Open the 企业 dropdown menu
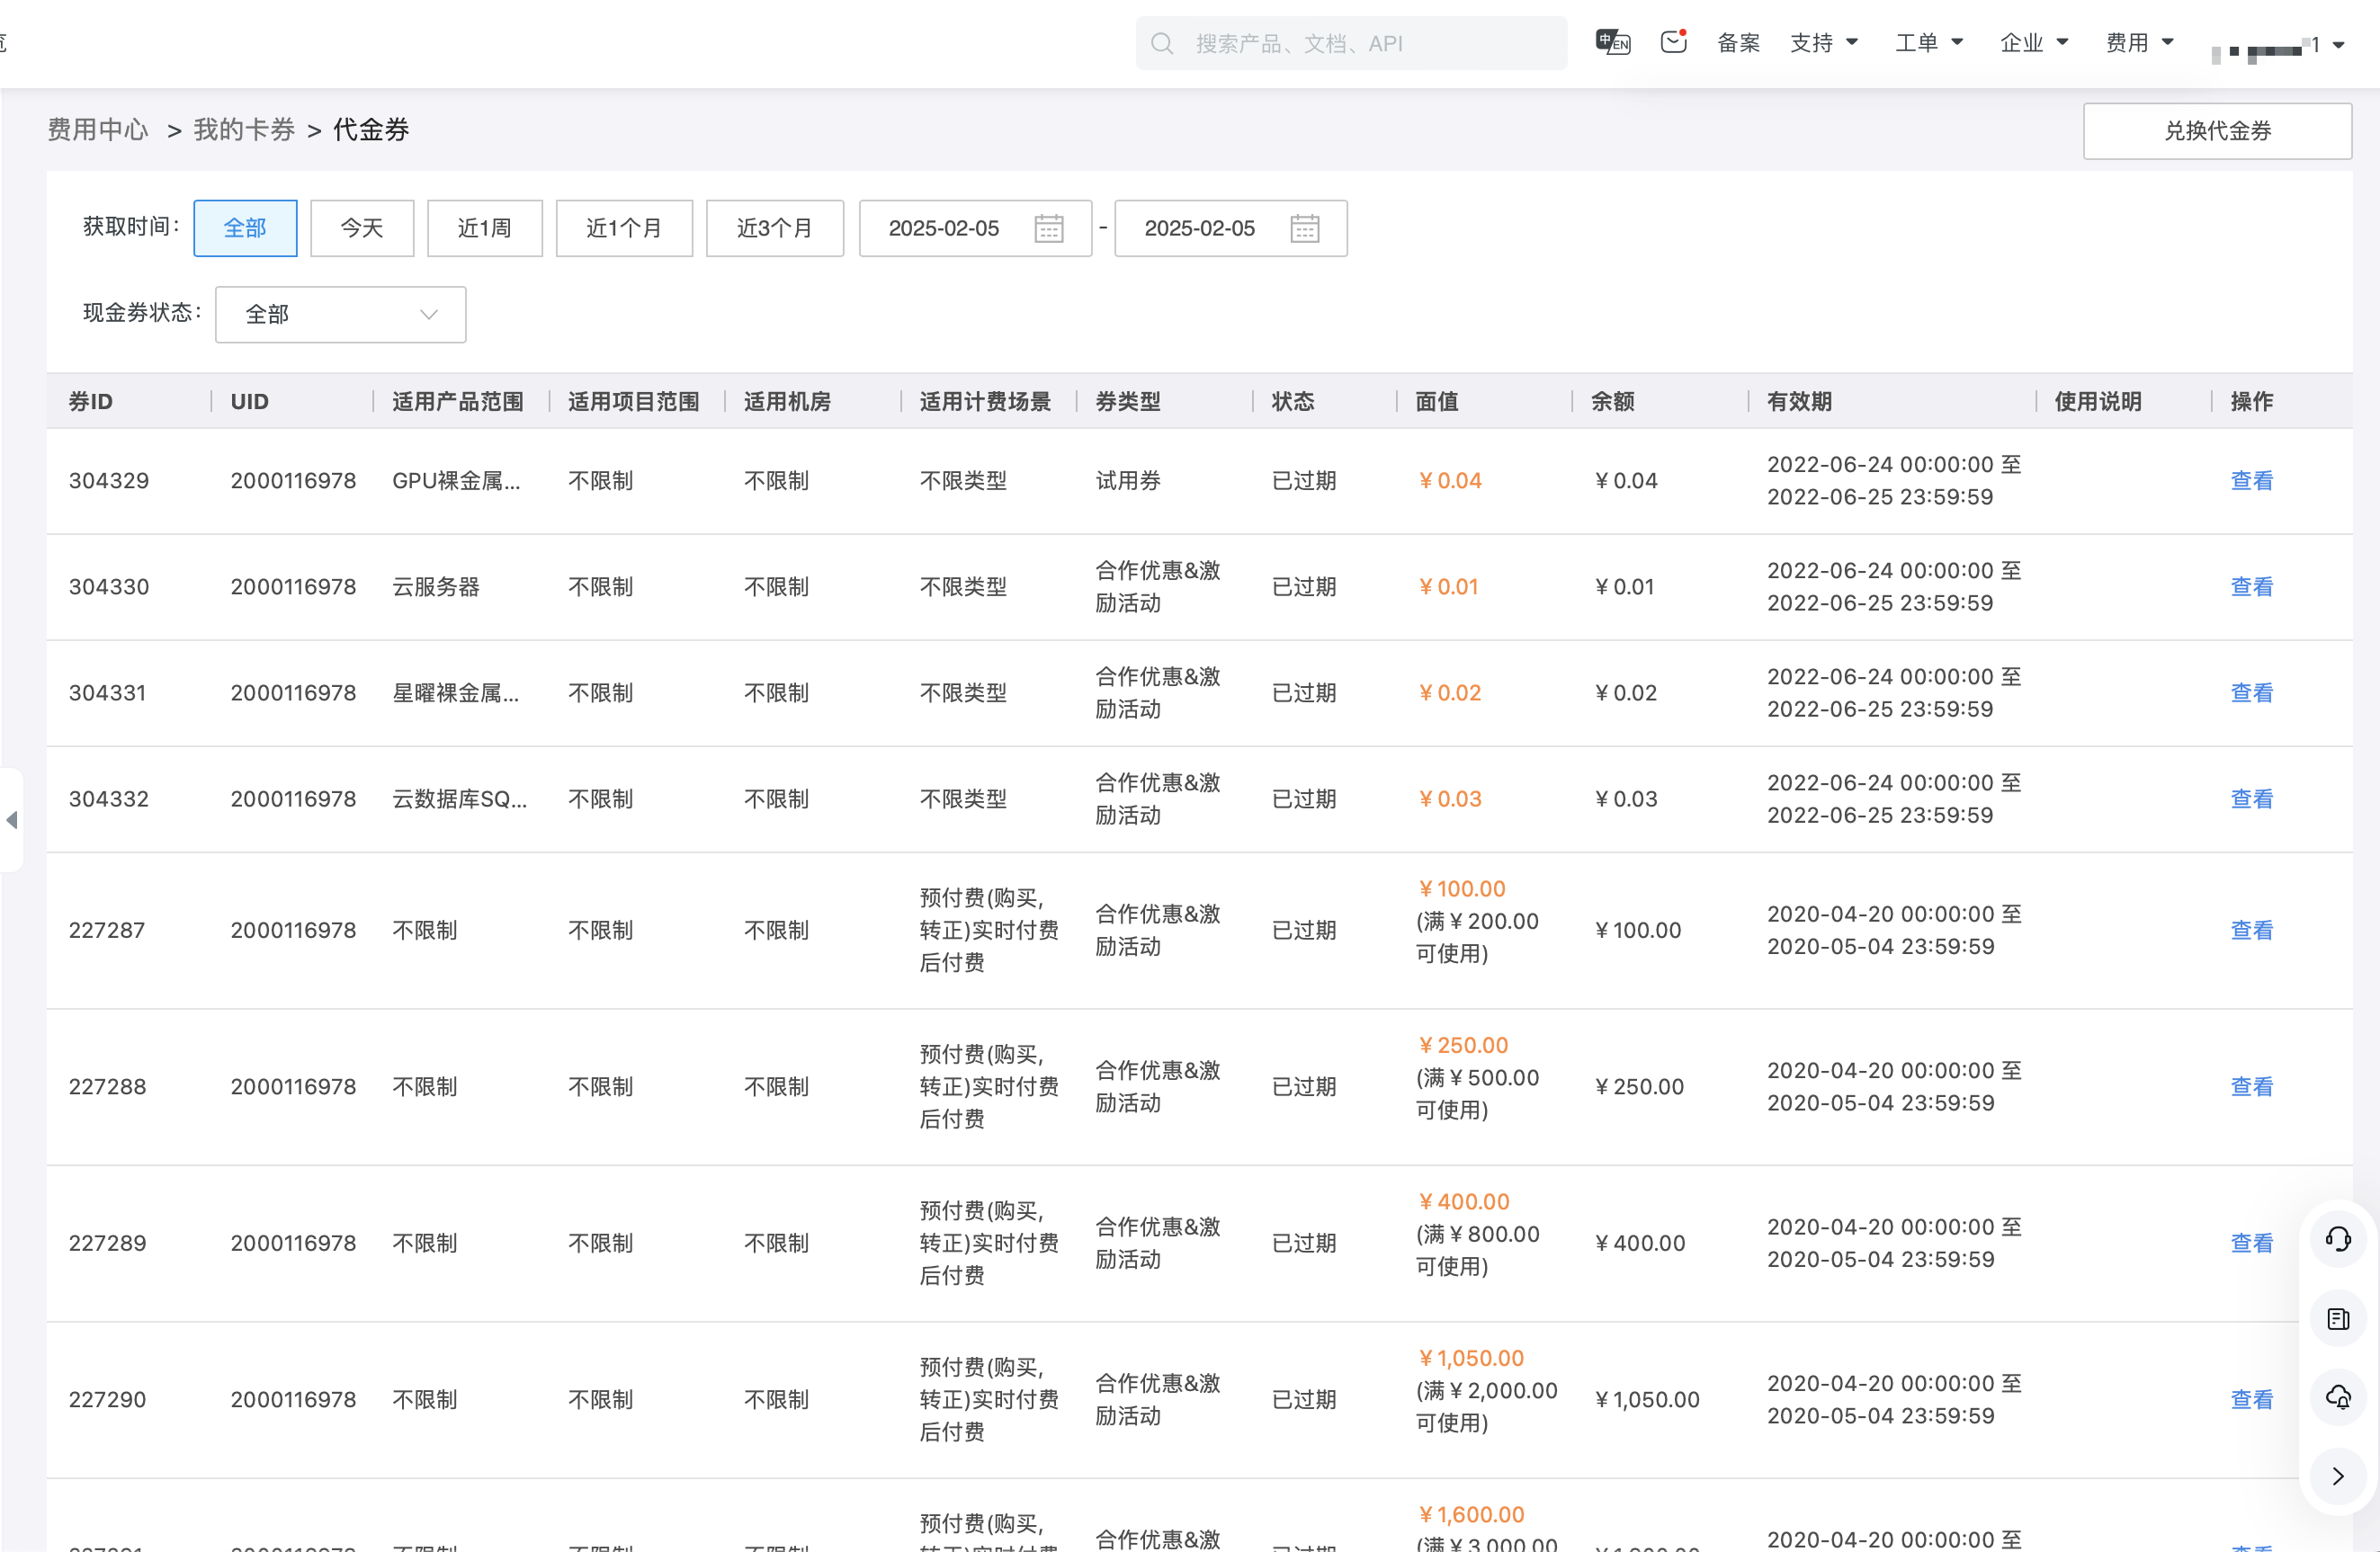This screenshot has width=2380, height=1552. [2034, 43]
